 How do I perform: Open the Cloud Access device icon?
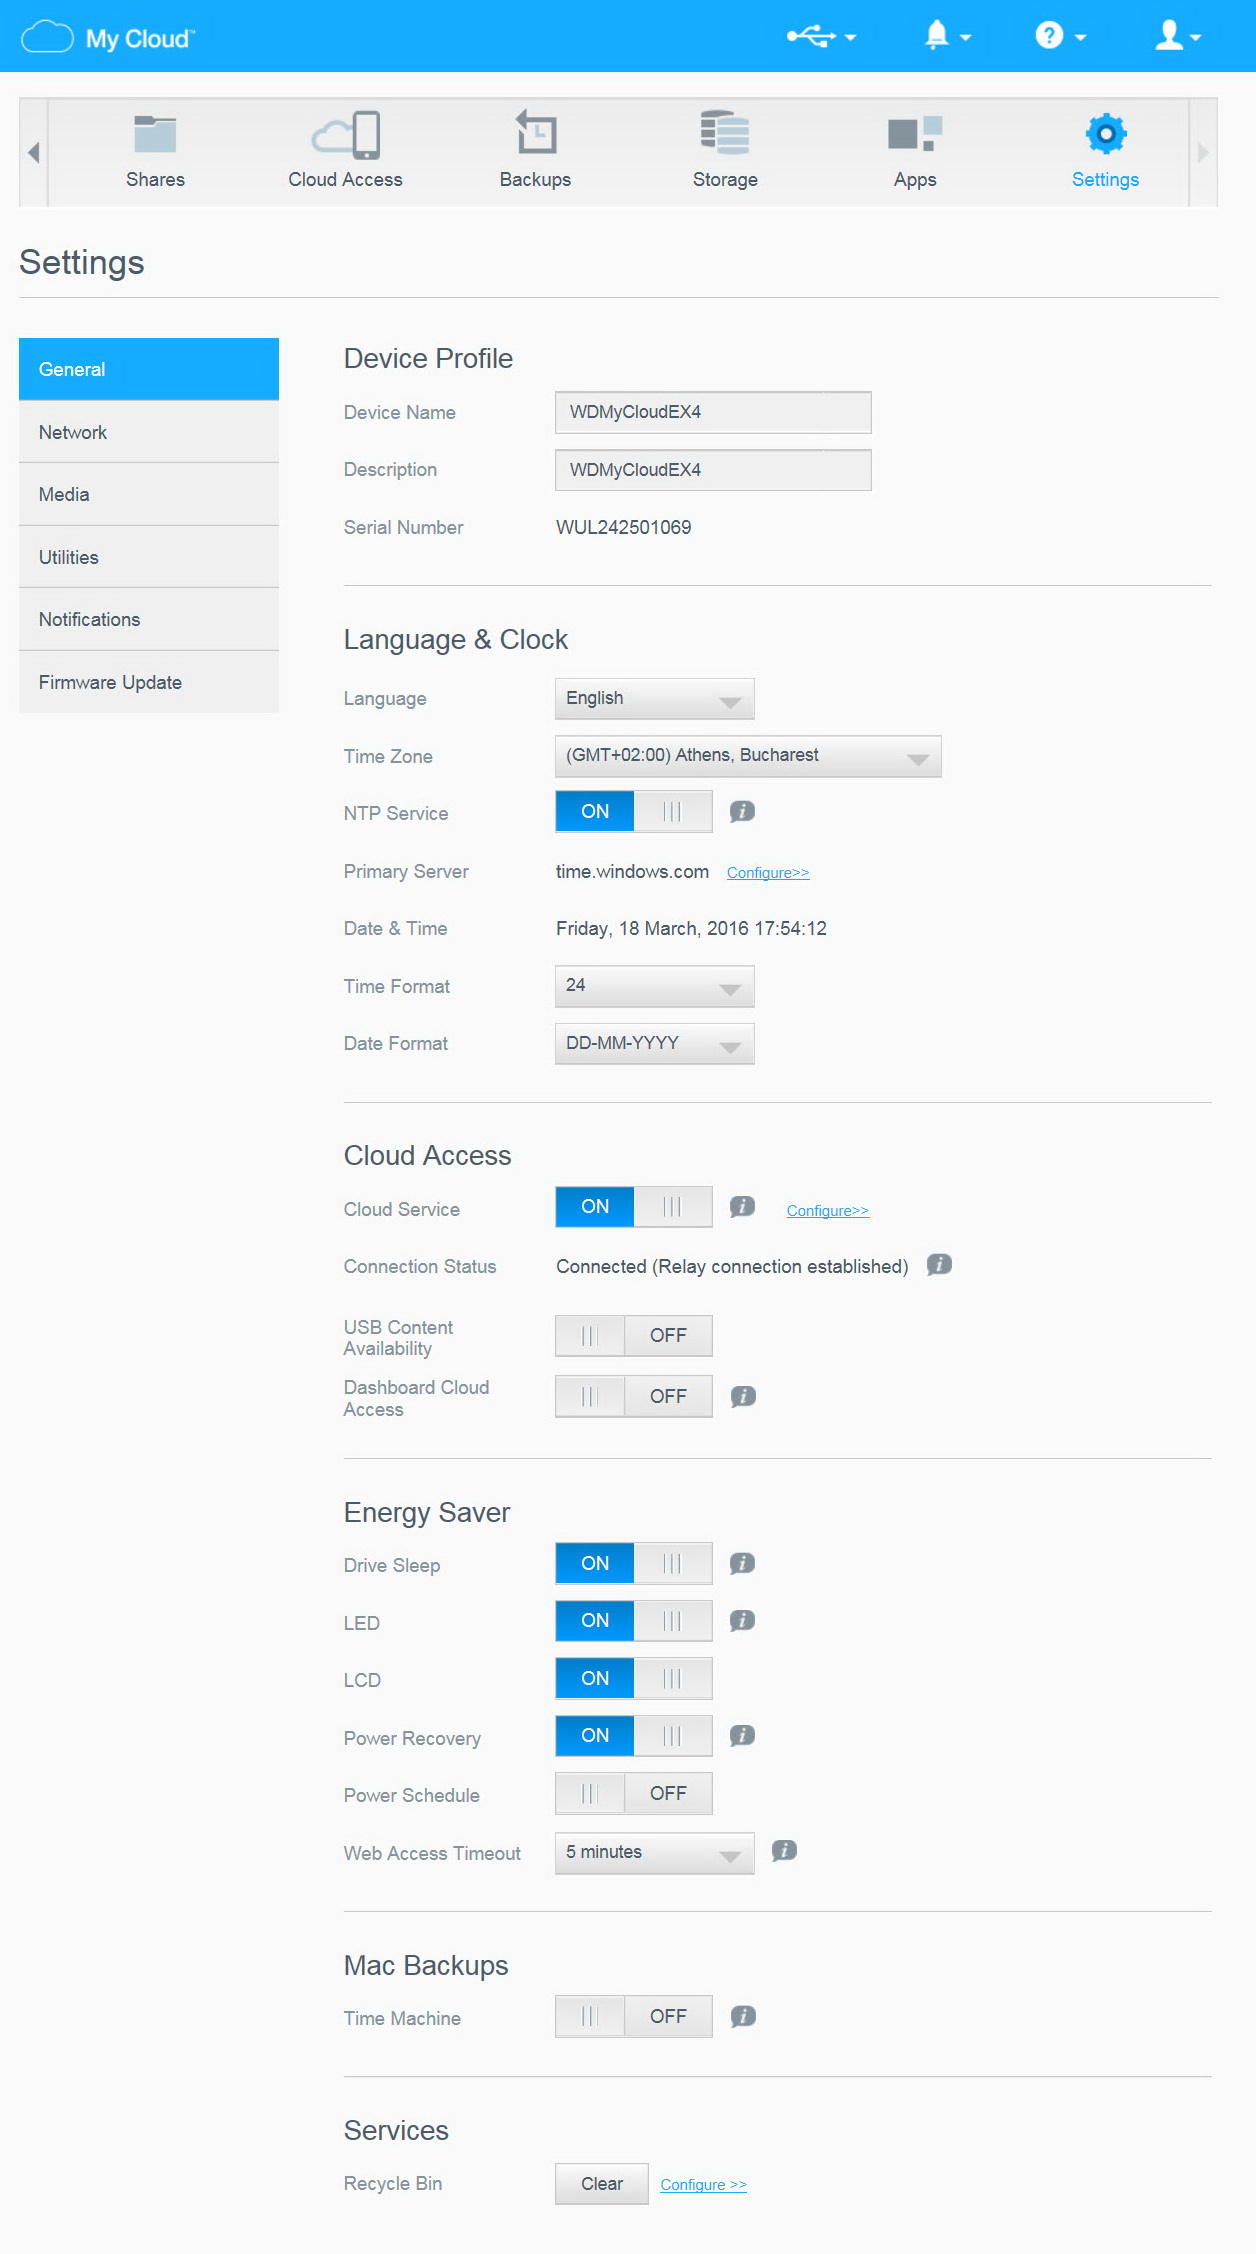pos(346,135)
